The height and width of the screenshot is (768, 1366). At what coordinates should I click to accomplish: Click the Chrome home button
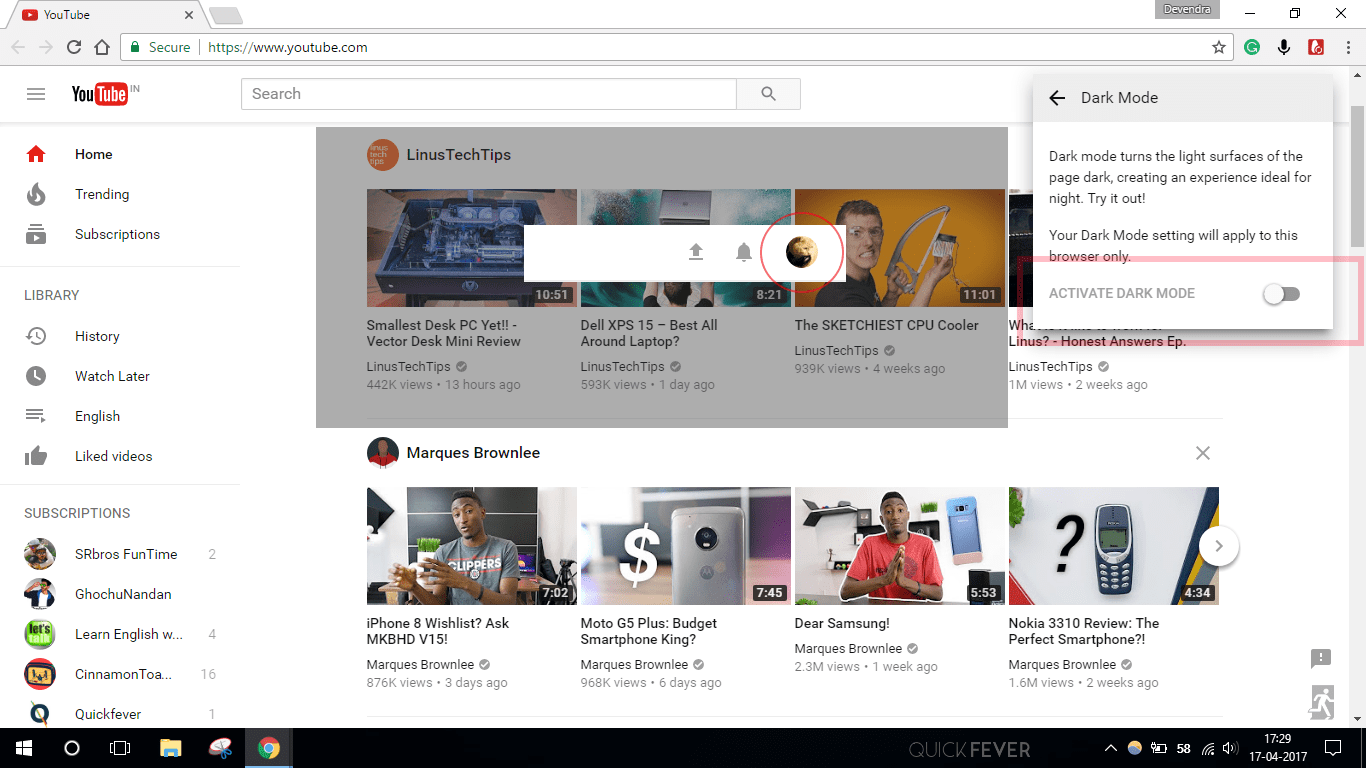click(101, 47)
